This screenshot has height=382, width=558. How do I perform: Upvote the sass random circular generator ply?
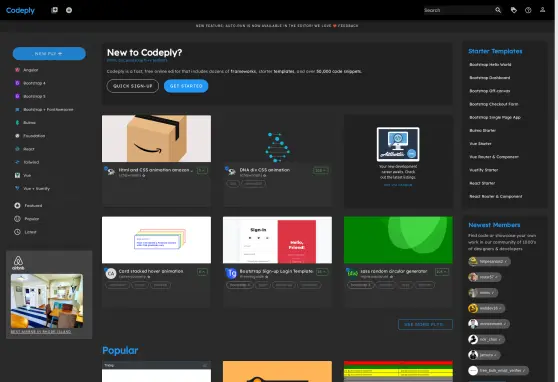pos(442,272)
